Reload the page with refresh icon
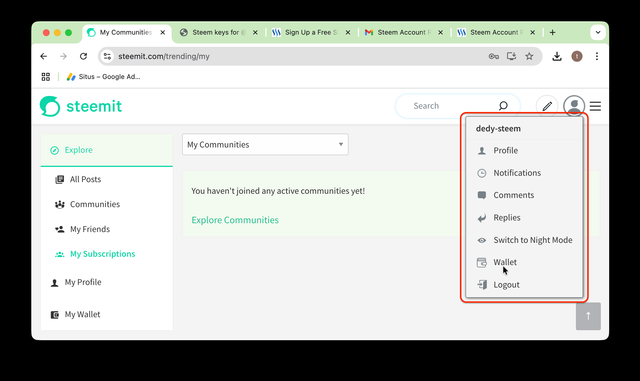Viewport: 640px width, 381px height. click(83, 56)
